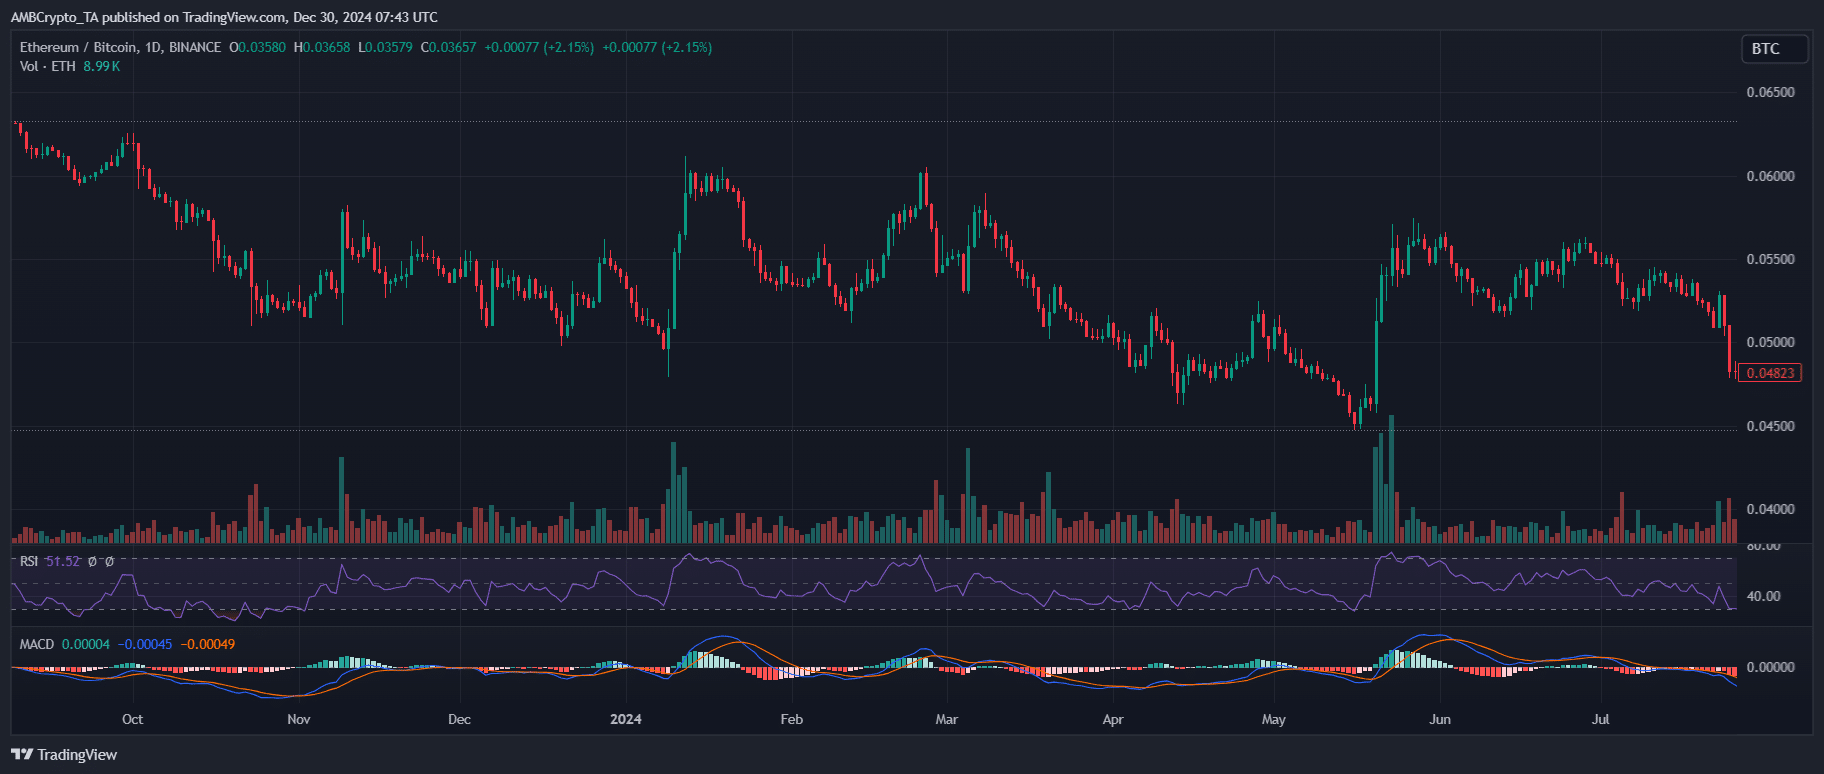Click the first ø symbol beside RSI

(x=92, y=562)
